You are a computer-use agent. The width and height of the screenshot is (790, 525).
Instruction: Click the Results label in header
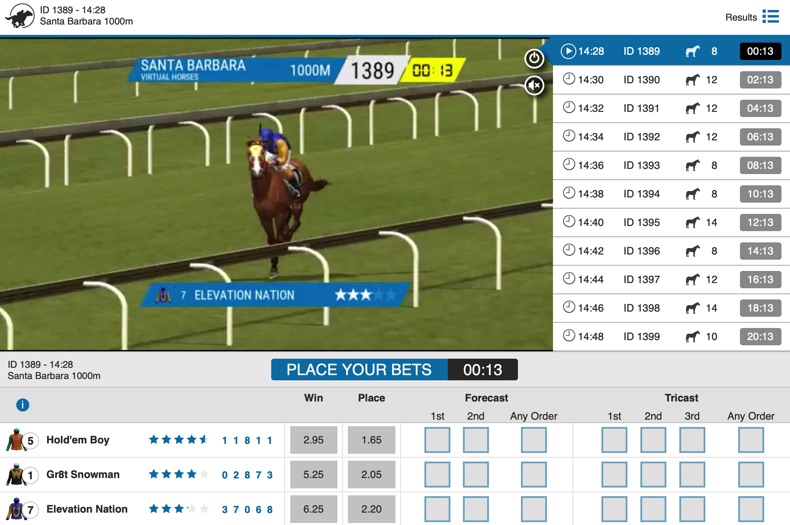click(741, 17)
